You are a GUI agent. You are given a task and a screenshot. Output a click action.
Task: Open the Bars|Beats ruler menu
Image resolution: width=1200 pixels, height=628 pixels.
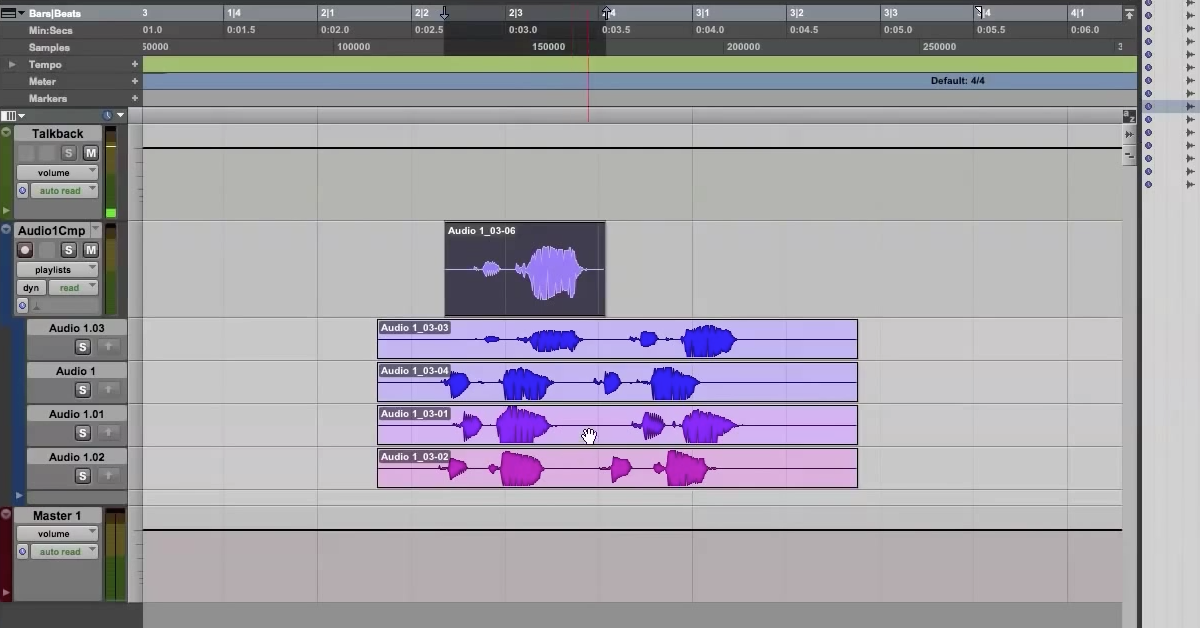pos(14,13)
